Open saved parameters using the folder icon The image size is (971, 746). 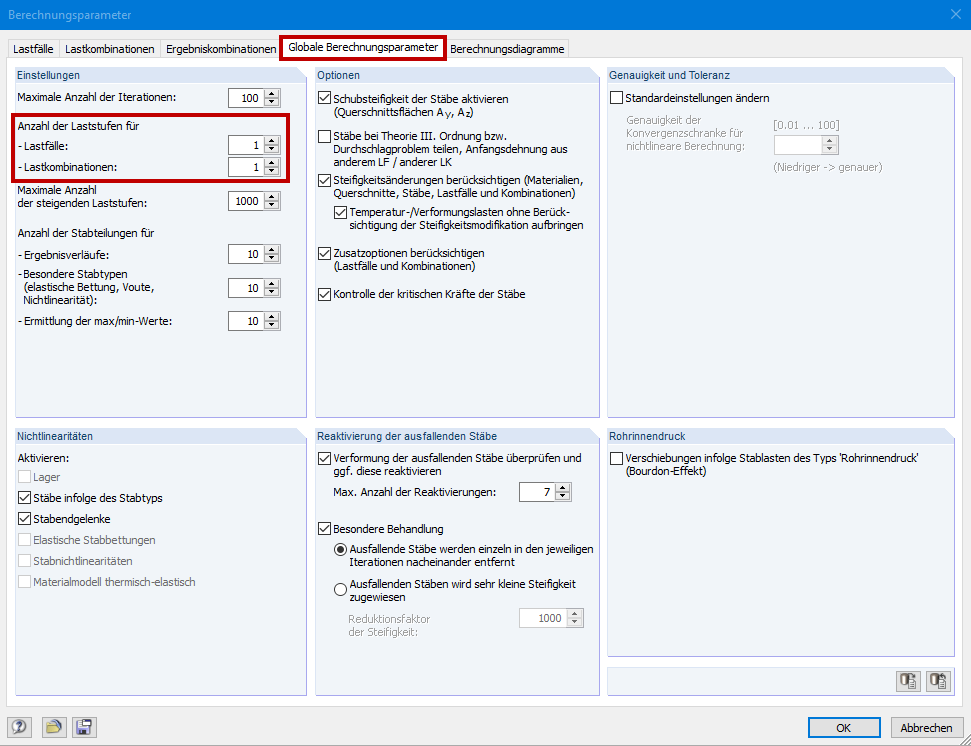(55, 727)
